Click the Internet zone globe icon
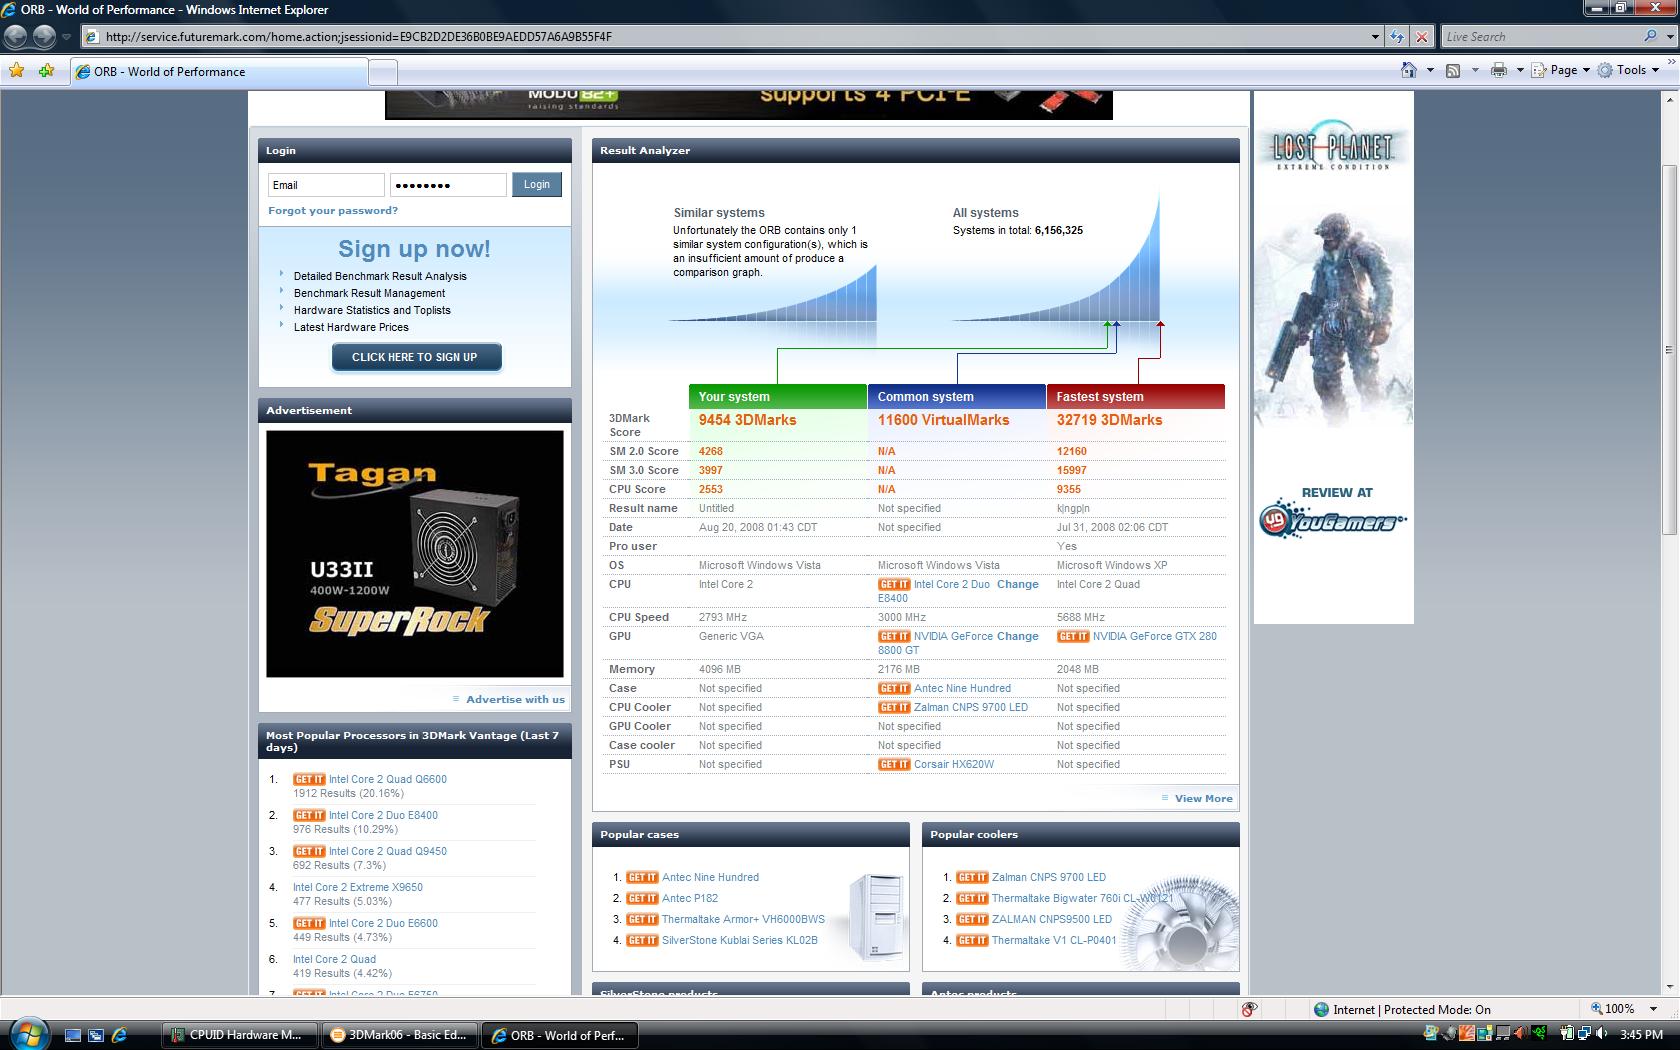1680x1050 pixels. (x=1321, y=1009)
